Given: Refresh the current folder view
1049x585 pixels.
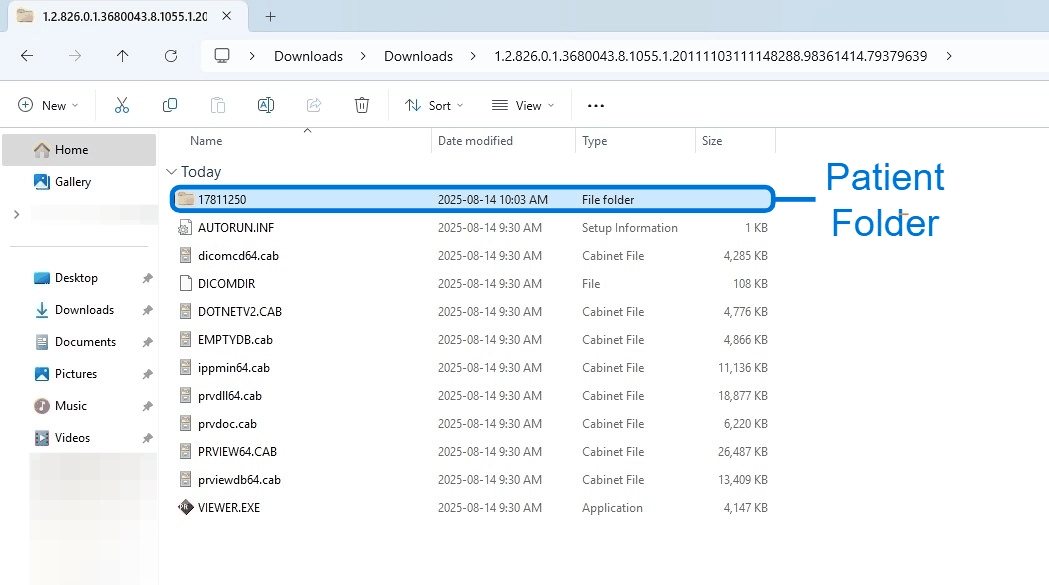Looking at the screenshot, I should point(171,56).
